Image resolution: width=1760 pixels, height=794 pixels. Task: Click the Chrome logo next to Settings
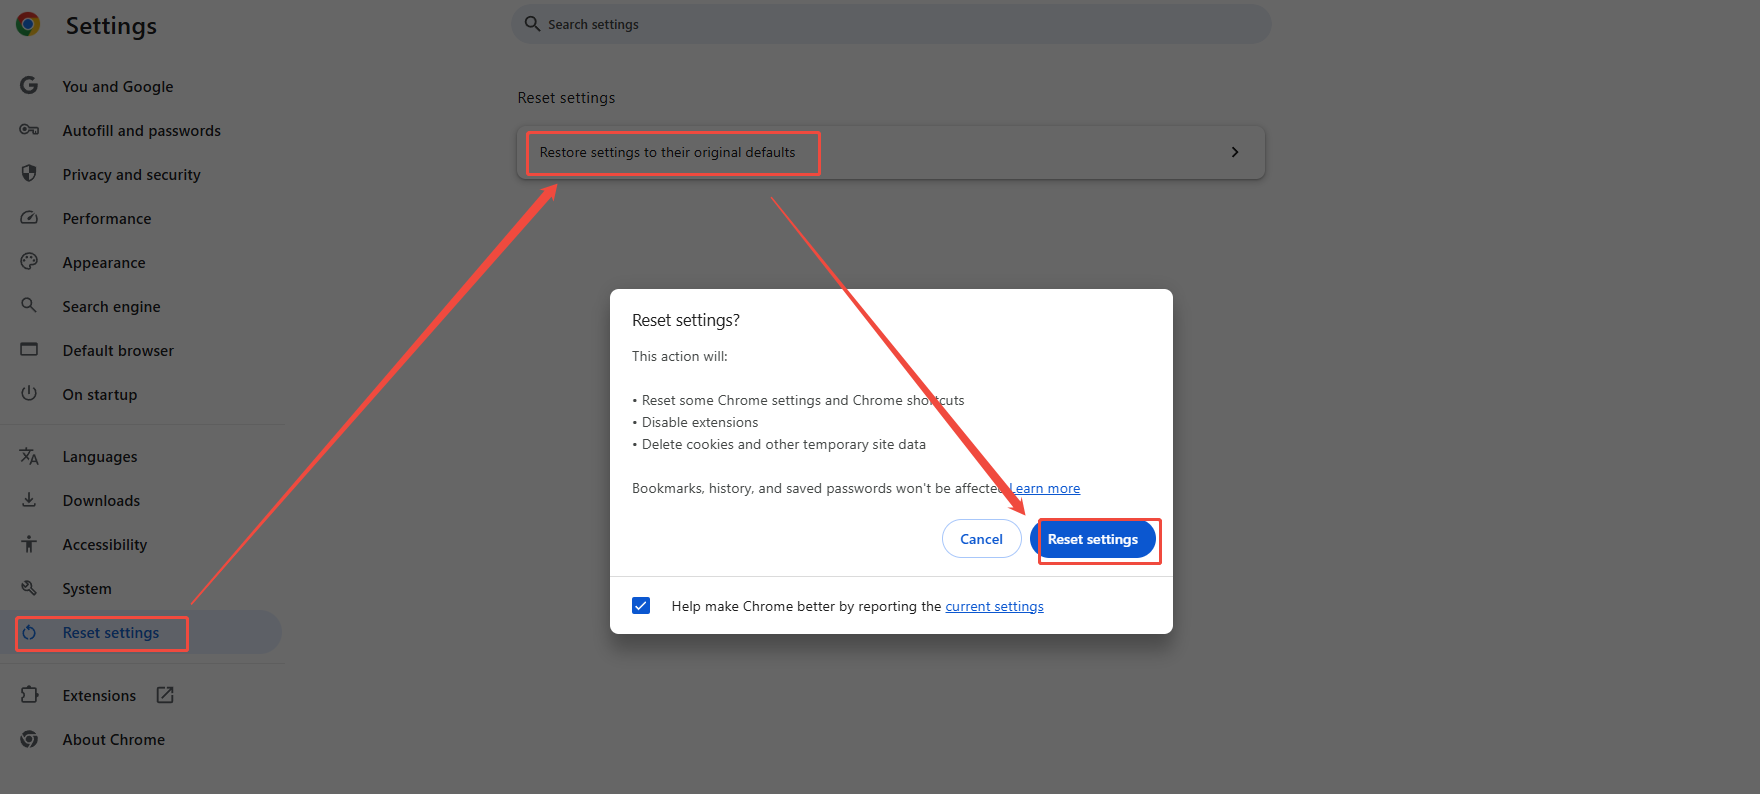click(x=27, y=24)
